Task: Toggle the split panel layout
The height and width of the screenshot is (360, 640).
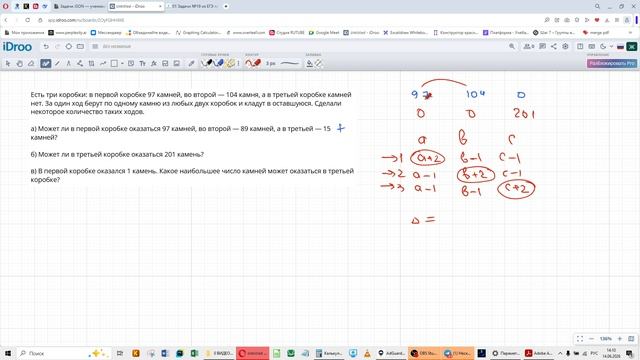Action: click(x=580, y=47)
